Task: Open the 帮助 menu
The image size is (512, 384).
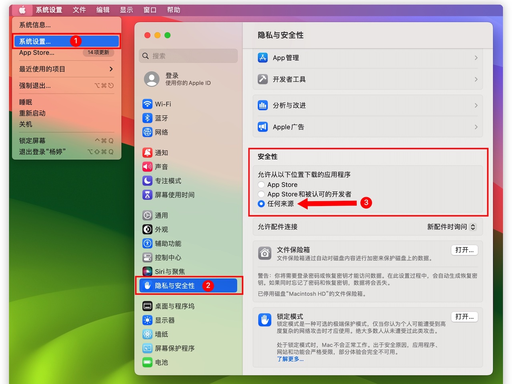Action: [174, 10]
